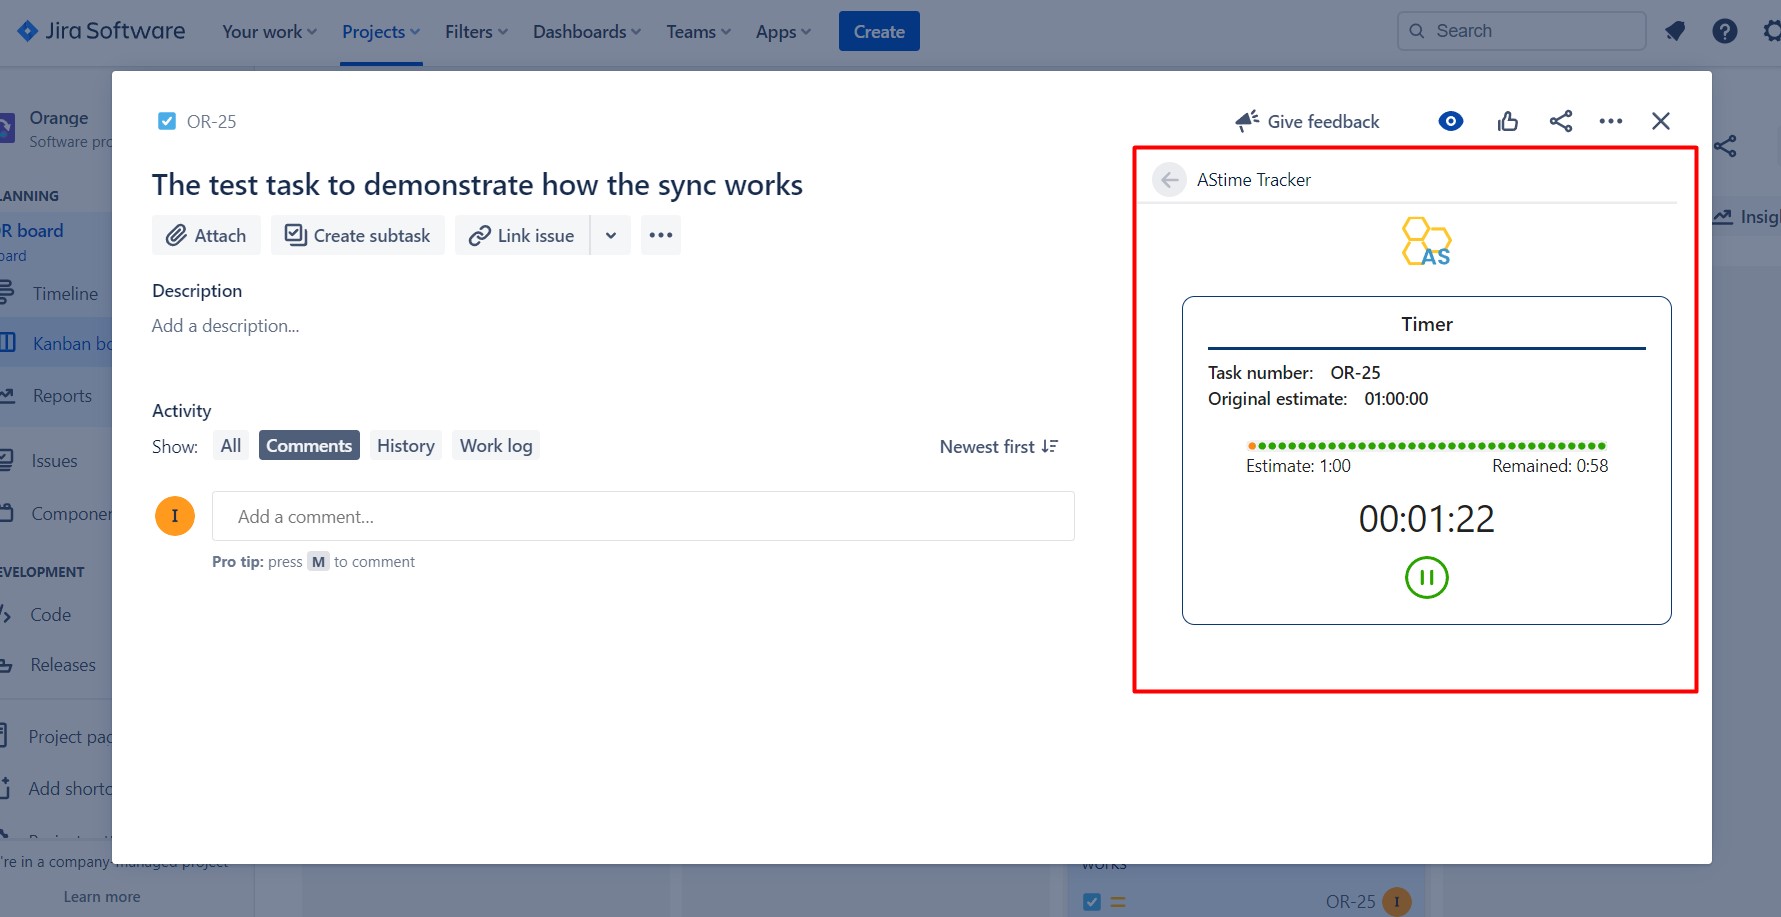Open the help question mark icon
Image resolution: width=1781 pixels, height=917 pixels.
point(1725,31)
